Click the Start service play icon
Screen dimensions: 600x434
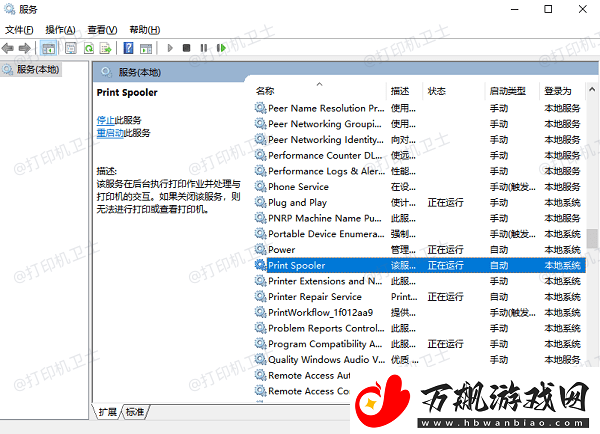click(170, 48)
